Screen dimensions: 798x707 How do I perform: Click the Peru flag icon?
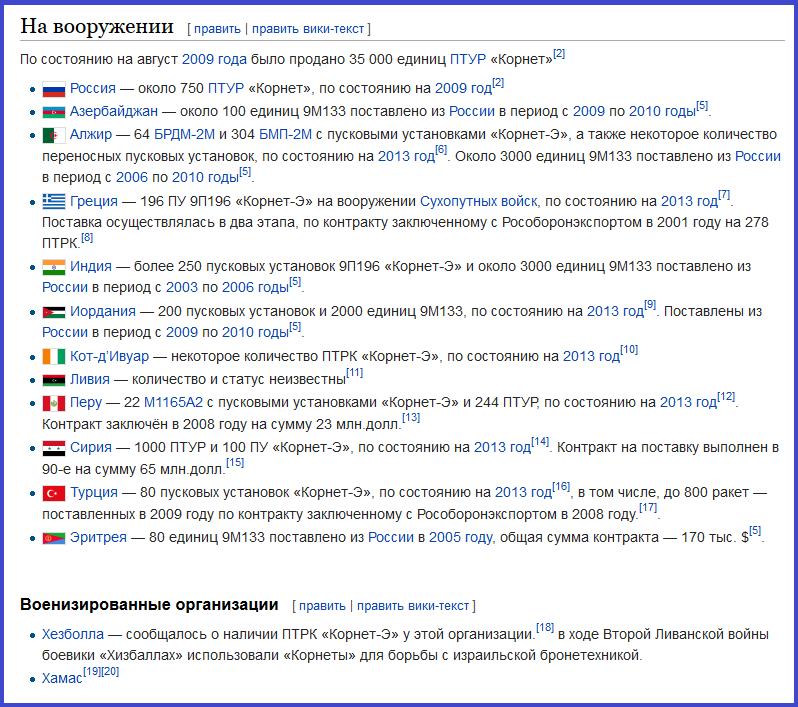[53, 403]
